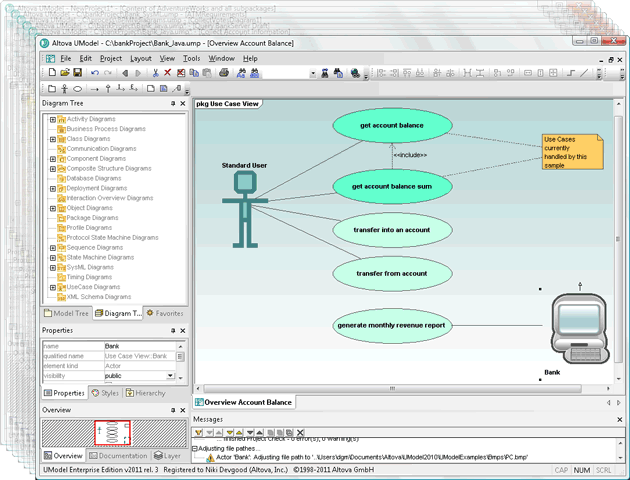Select the Actor stick-figure tool
This screenshot has height=480, width=630.
64,89
